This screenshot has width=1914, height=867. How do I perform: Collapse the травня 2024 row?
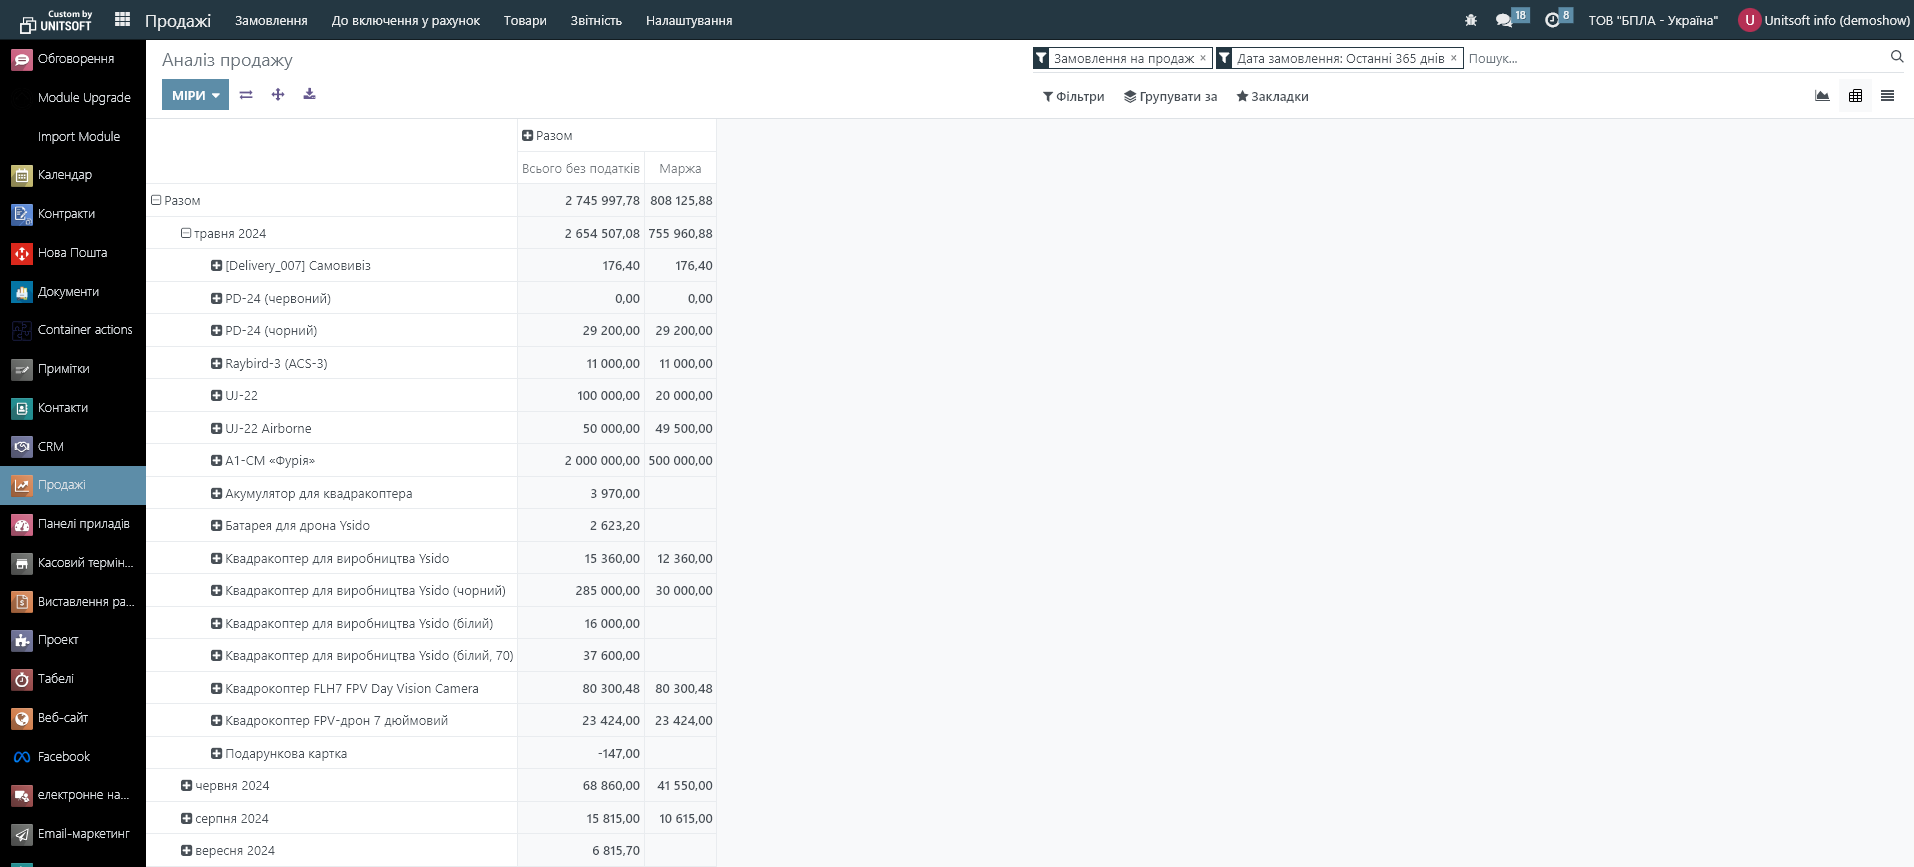[186, 233]
